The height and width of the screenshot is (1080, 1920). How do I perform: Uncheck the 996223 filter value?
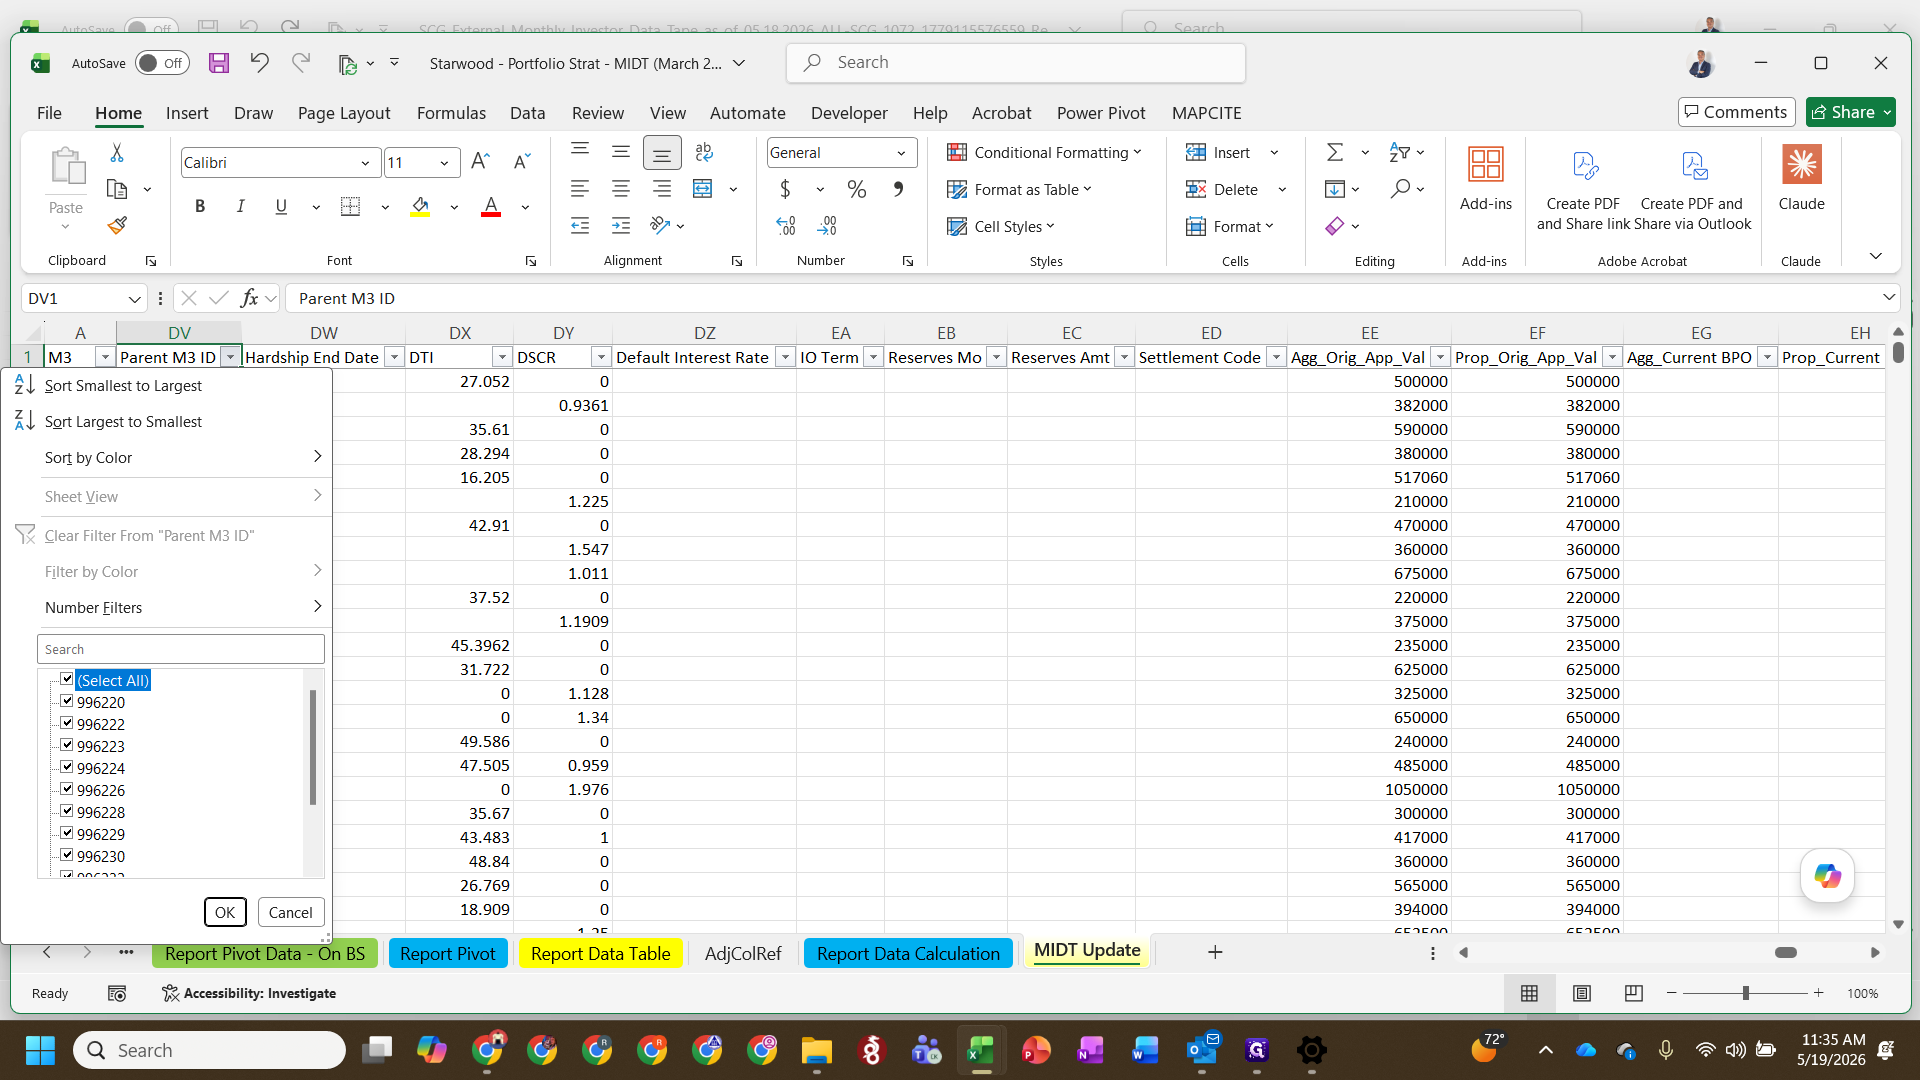coord(67,745)
